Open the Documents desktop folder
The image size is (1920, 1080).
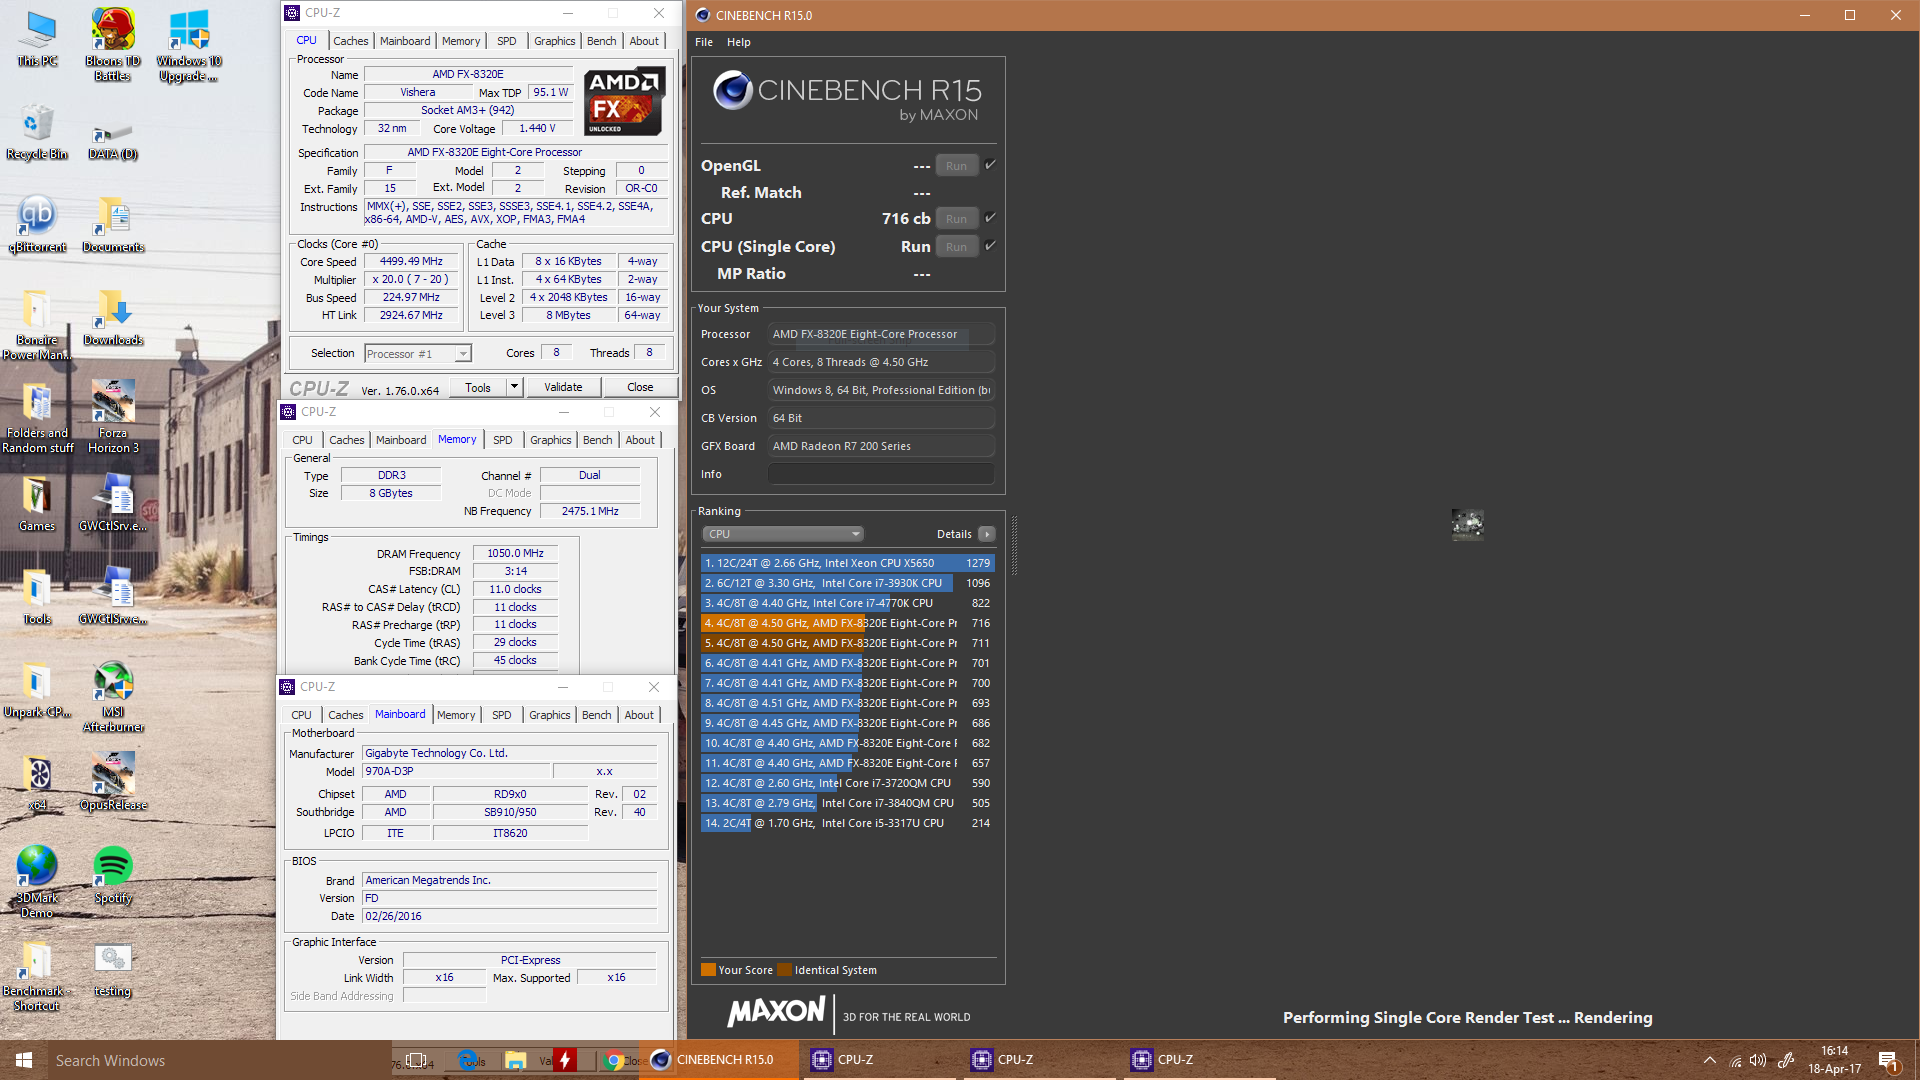113,223
